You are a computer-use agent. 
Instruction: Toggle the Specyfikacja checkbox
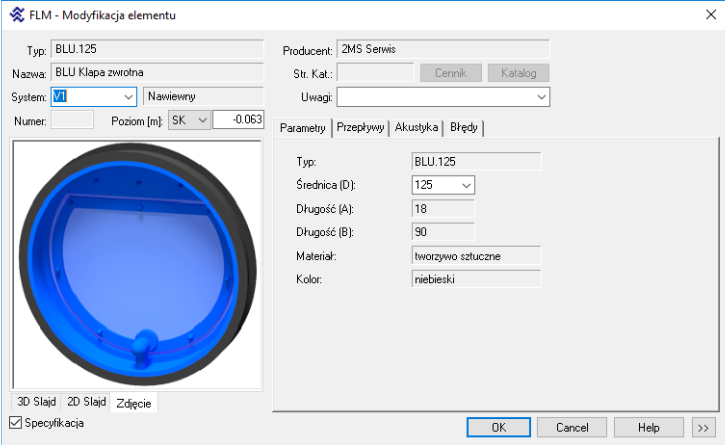(15, 423)
